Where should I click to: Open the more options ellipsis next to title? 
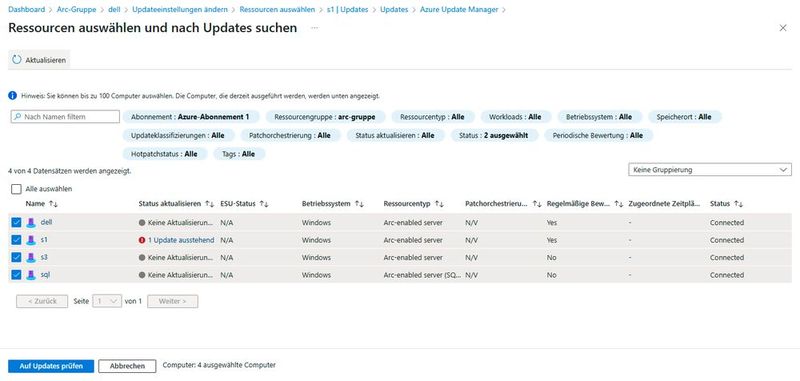315,28
